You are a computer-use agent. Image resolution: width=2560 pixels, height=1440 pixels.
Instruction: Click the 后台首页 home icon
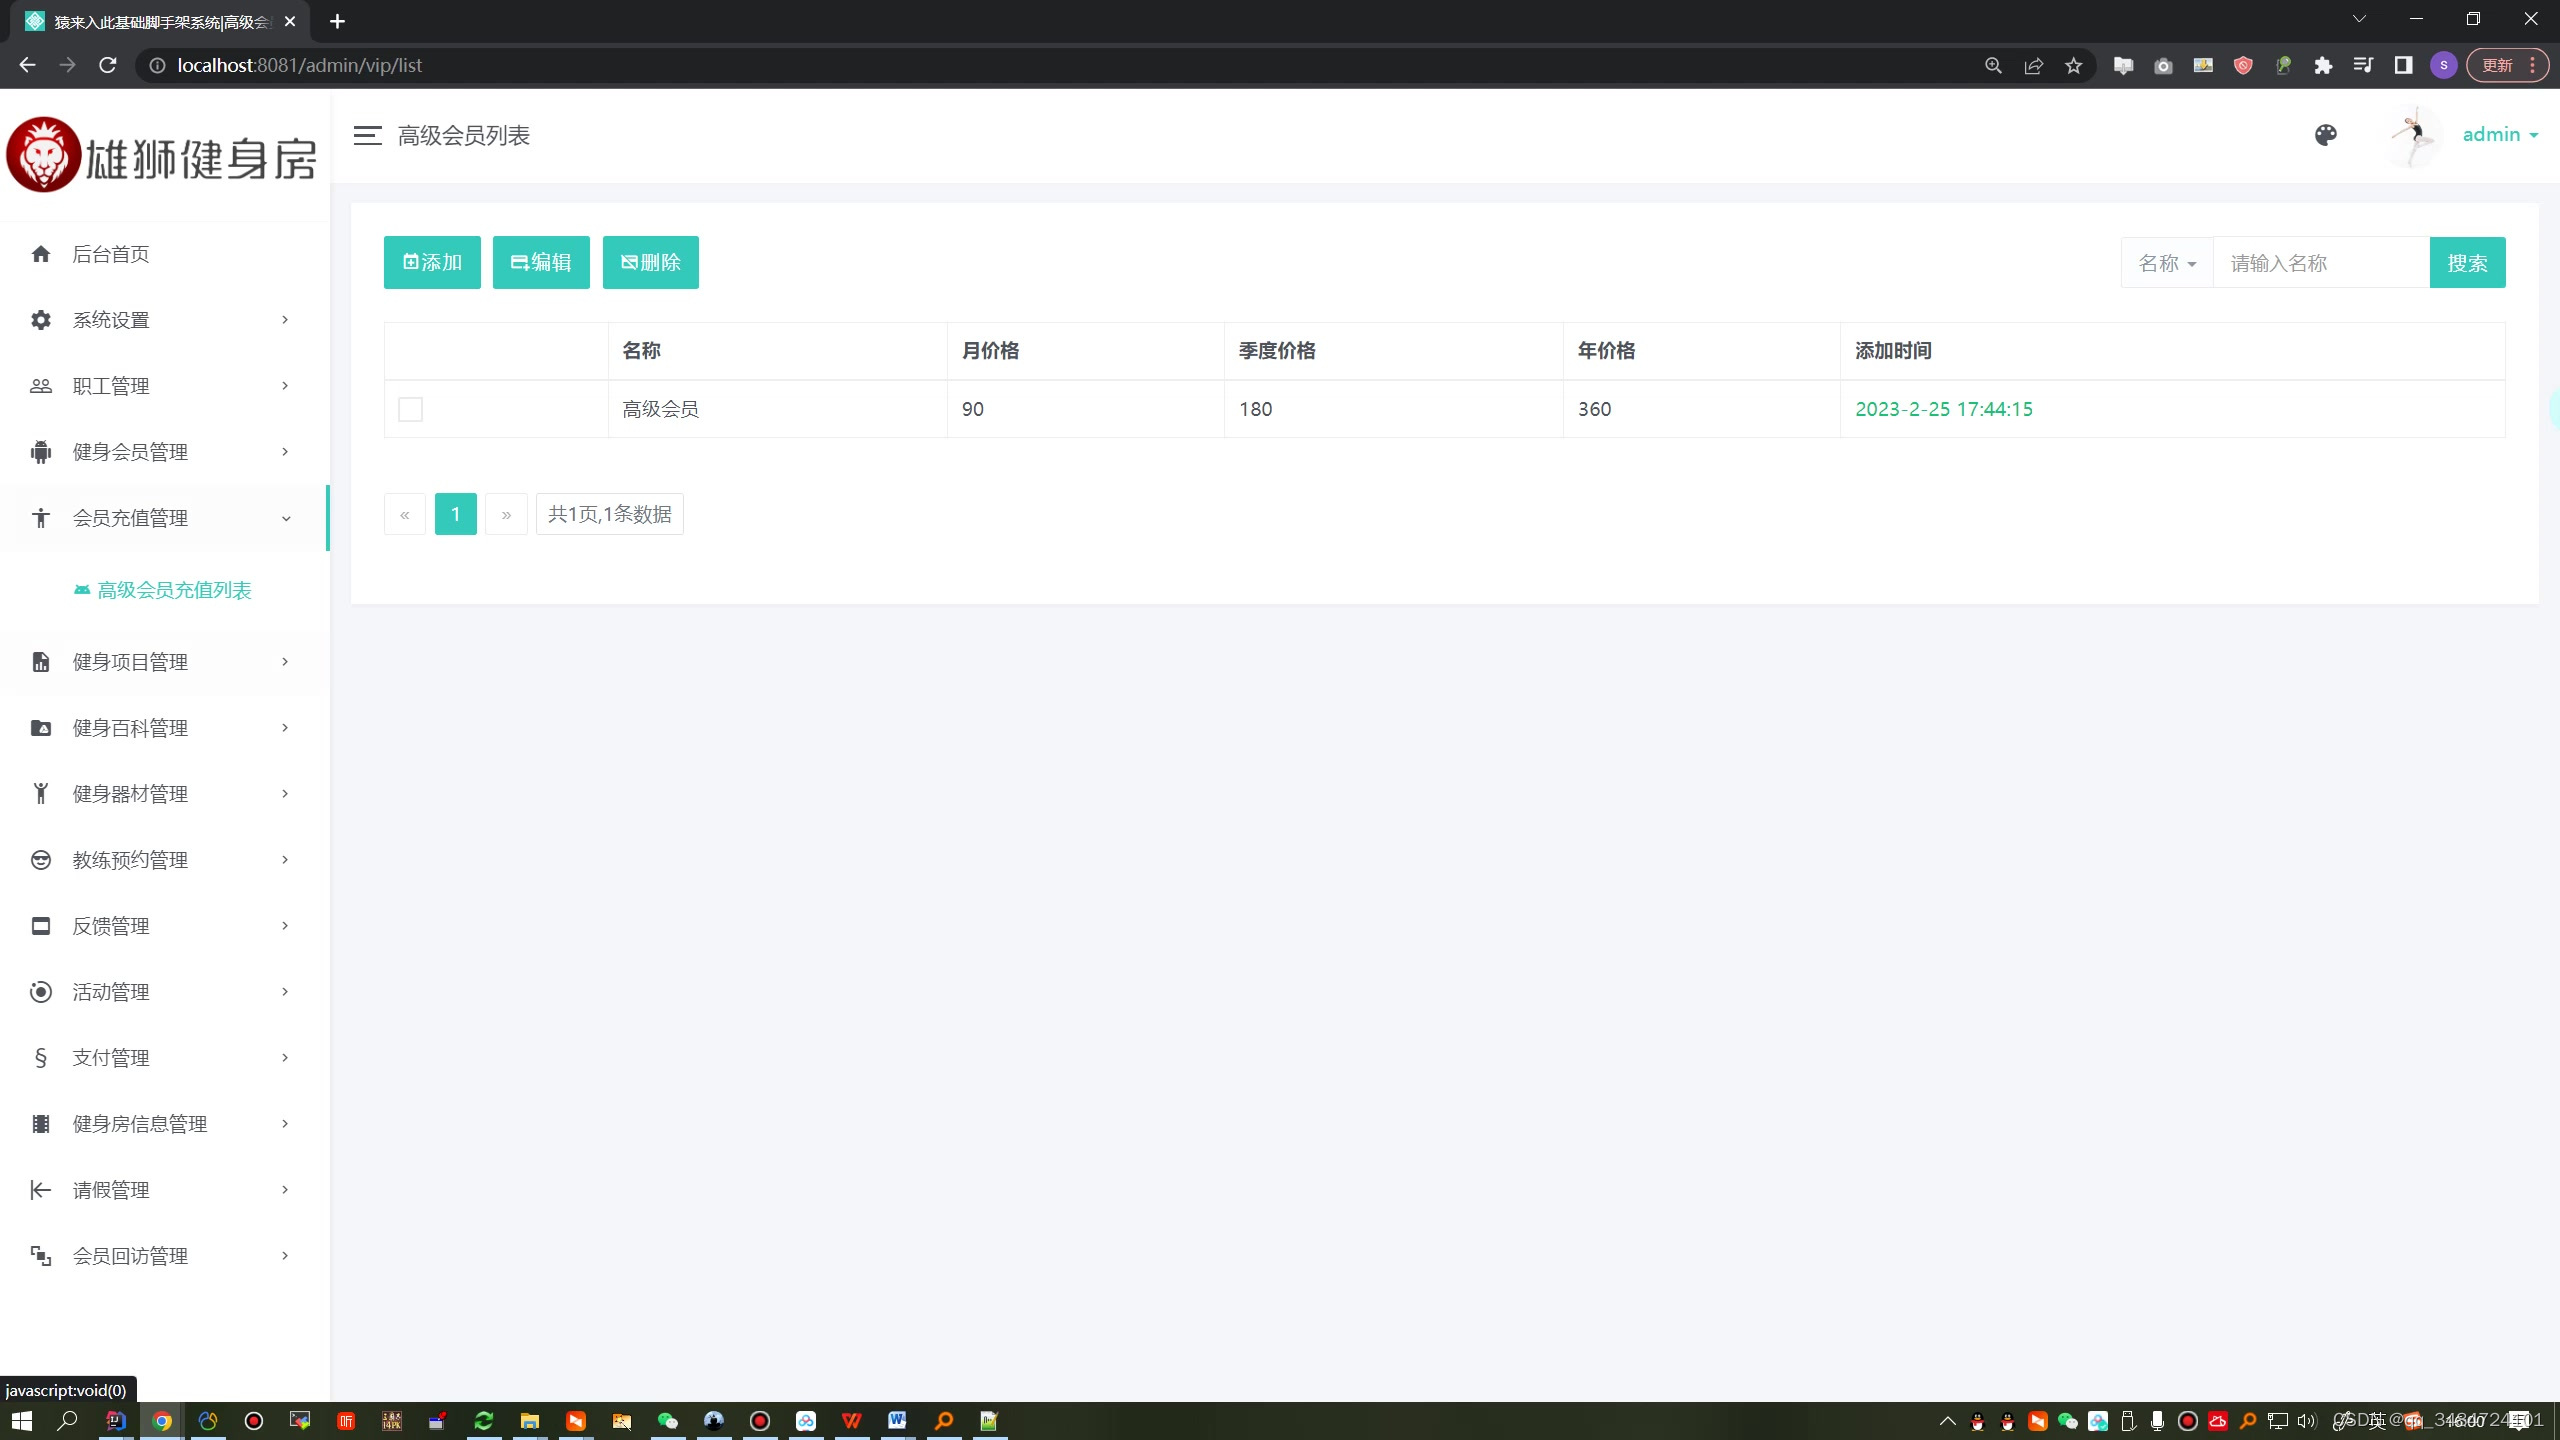41,254
